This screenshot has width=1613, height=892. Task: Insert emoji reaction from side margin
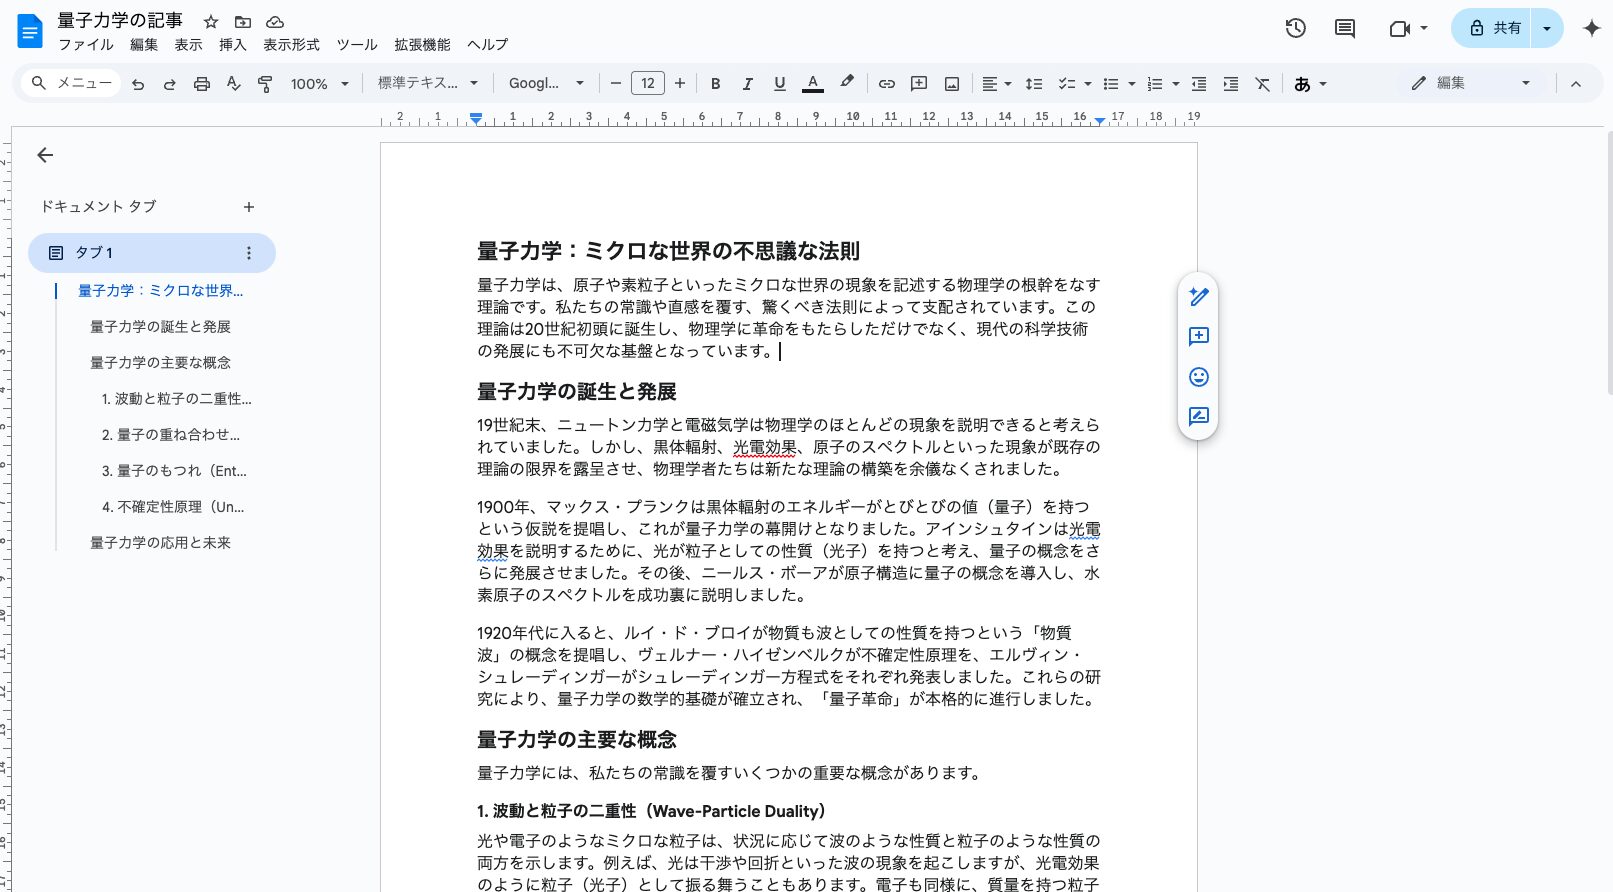click(x=1199, y=376)
